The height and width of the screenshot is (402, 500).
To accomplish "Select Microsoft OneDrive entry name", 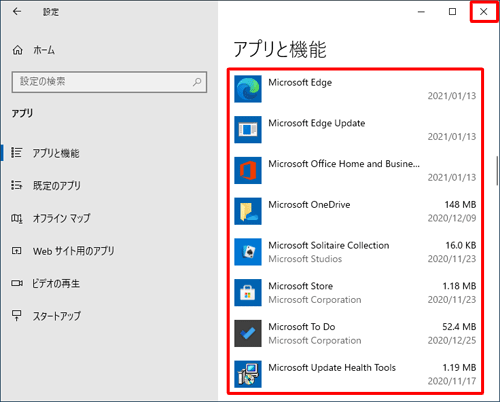I will click(309, 204).
